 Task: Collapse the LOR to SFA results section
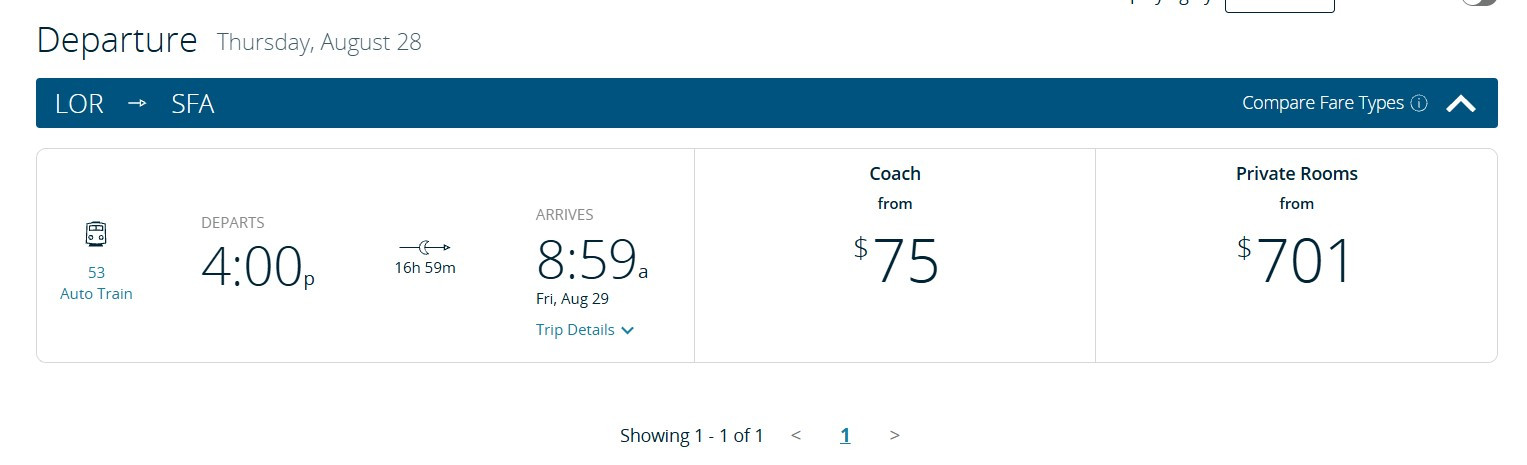[x=1461, y=103]
